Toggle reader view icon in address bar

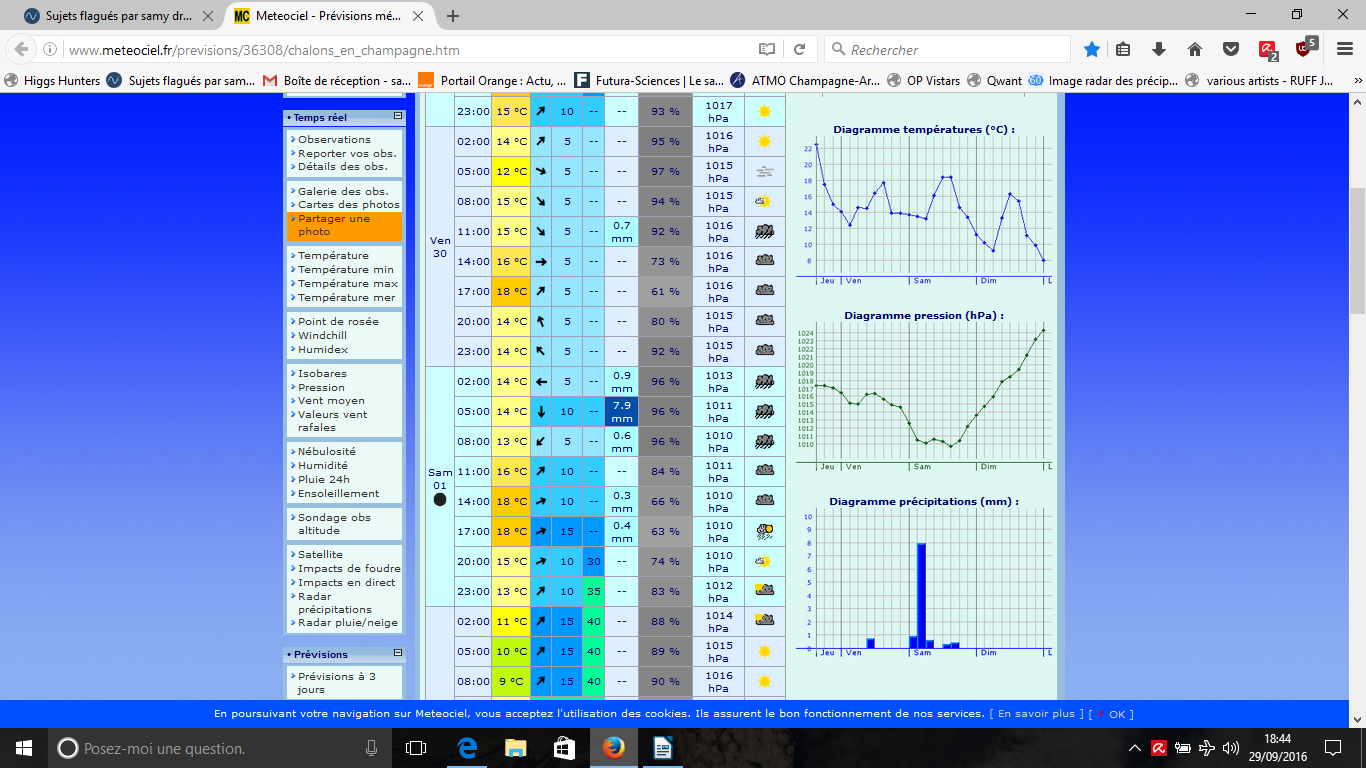click(x=766, y=49)
